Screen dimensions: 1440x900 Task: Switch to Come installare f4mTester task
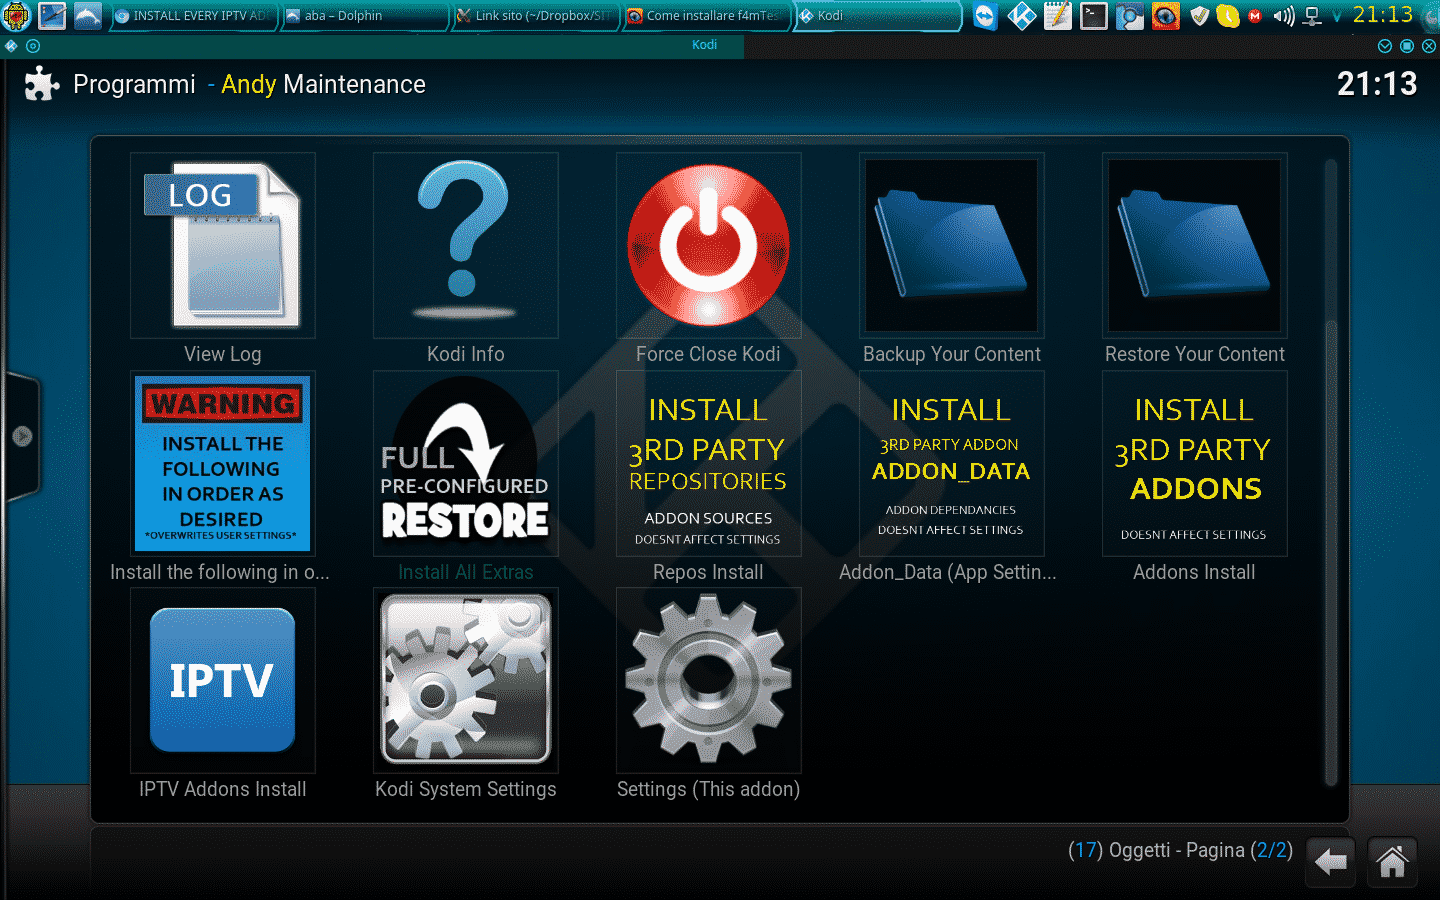tap(706, 16)
